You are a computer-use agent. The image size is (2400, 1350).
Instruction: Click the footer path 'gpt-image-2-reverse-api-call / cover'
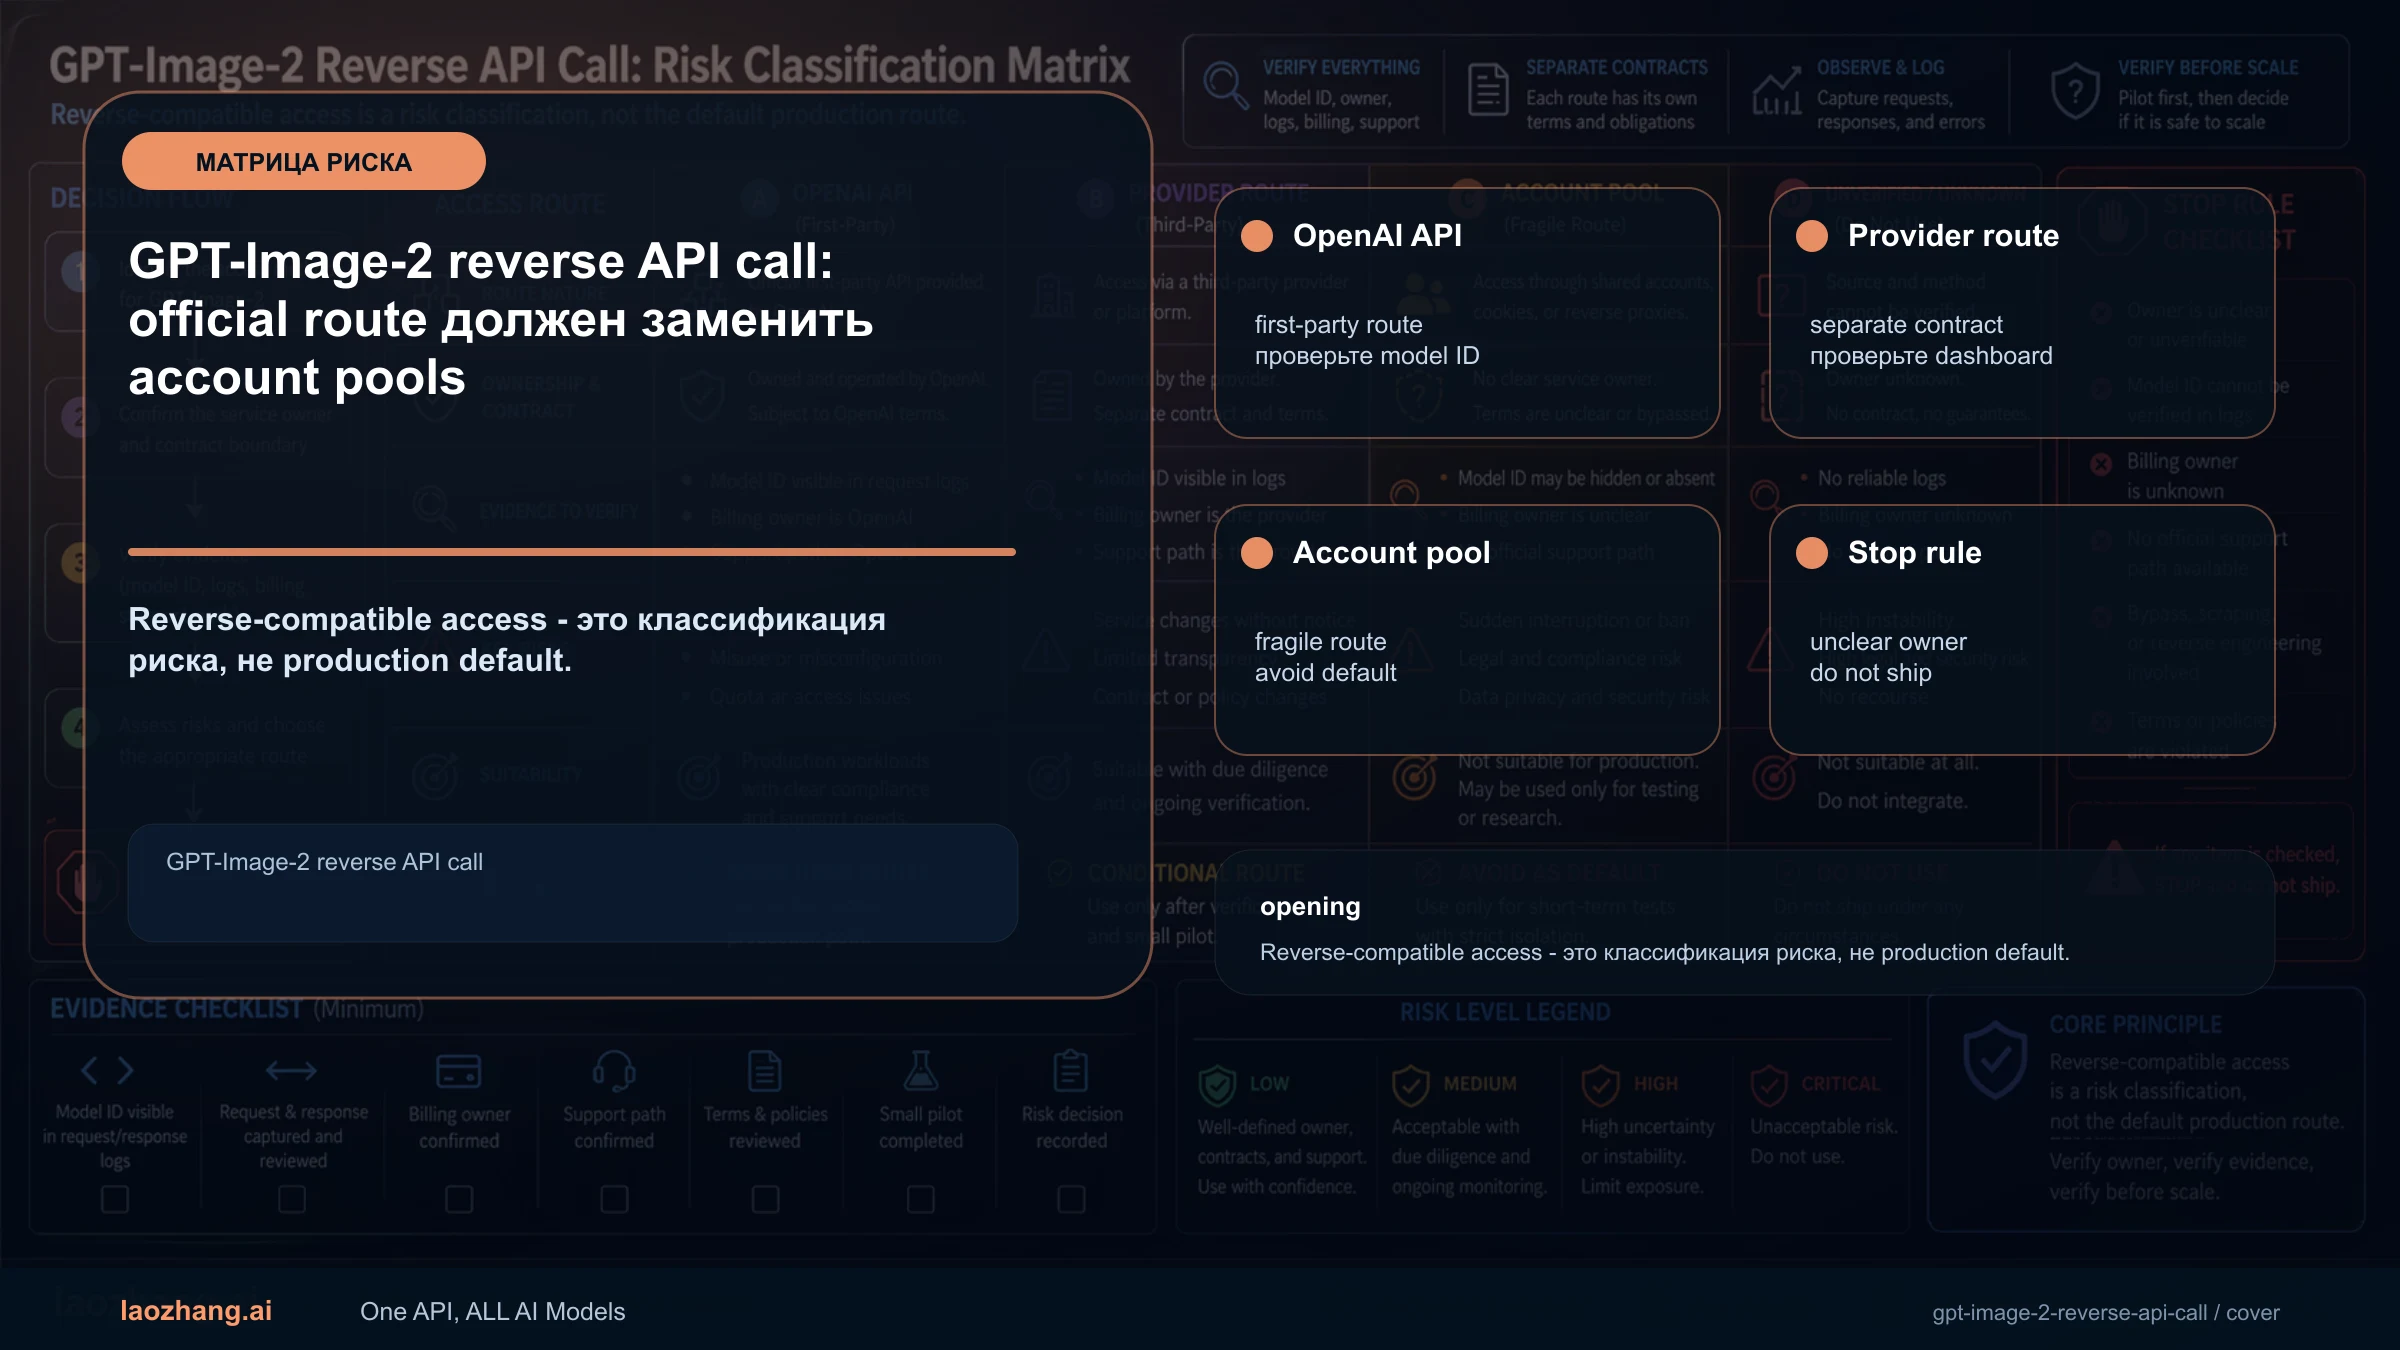pos(2106,1313)
